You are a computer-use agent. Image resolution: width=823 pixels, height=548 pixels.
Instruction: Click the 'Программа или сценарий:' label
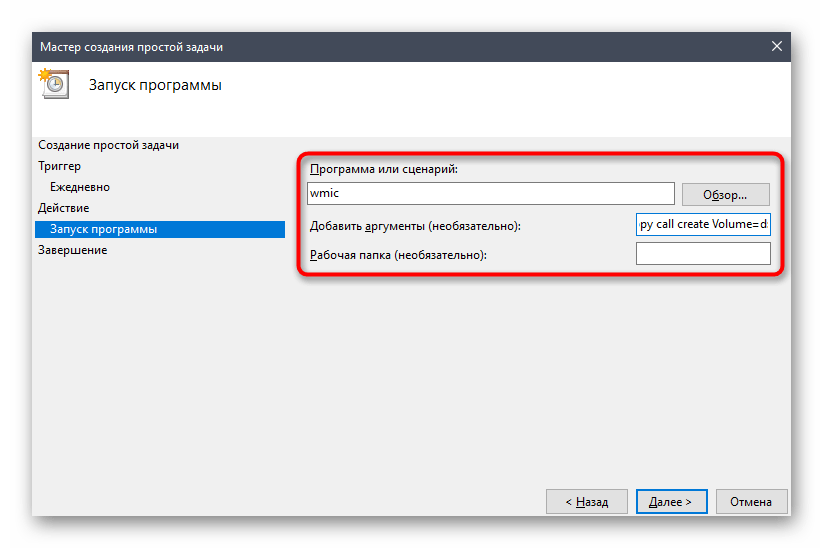click(383, 169)
